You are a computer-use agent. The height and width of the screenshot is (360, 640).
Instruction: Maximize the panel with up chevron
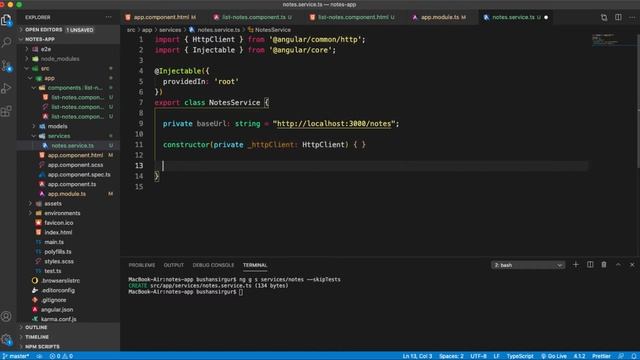[x=618, y=265]
